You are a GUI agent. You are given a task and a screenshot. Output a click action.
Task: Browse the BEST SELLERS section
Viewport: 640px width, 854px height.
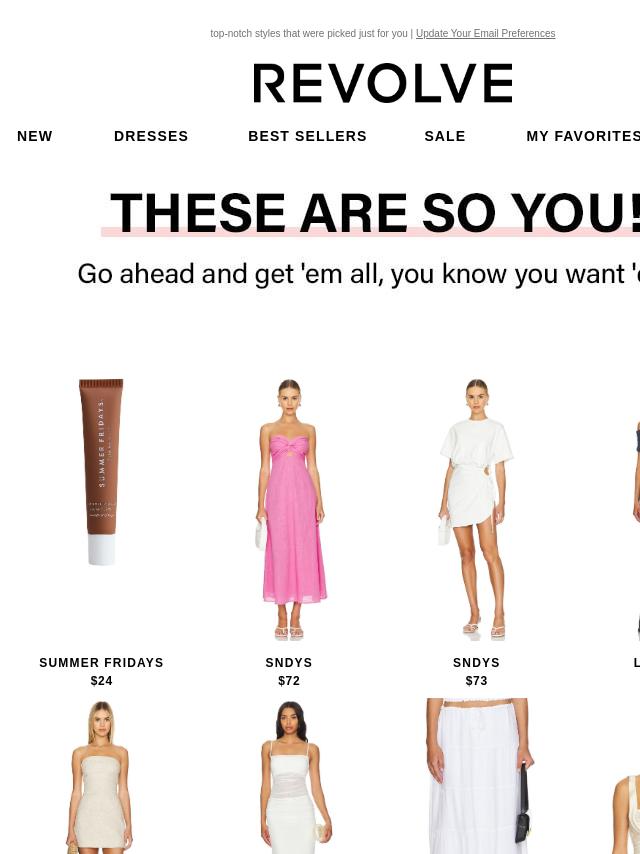pyautogui.click(x=307, y=136)
